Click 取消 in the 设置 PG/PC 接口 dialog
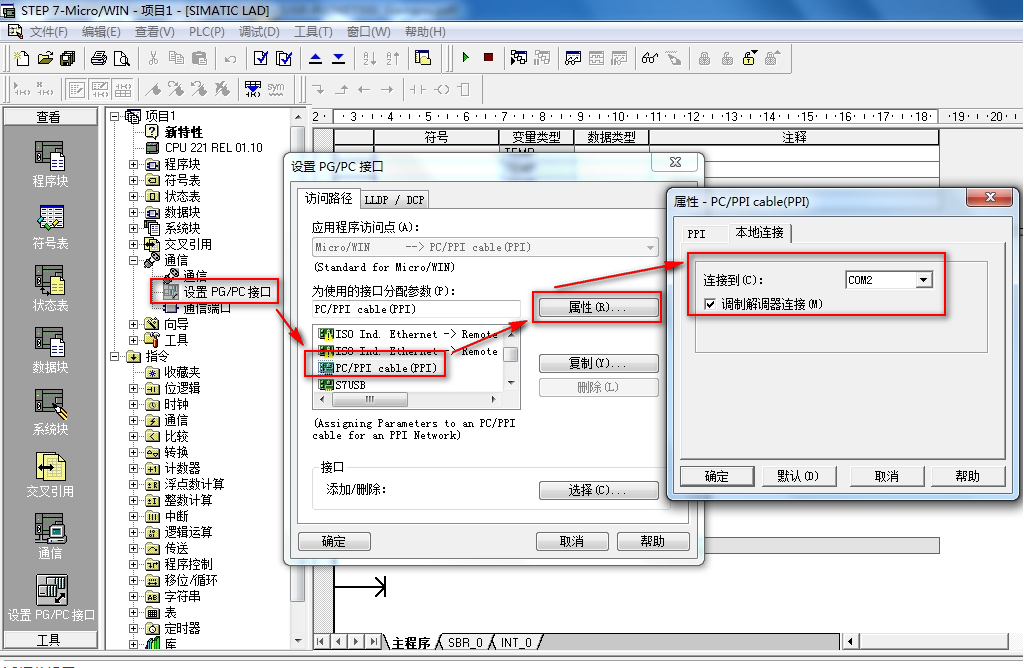Image resolution: width=1024 pixels, height=668 pixels. (571, 541)
